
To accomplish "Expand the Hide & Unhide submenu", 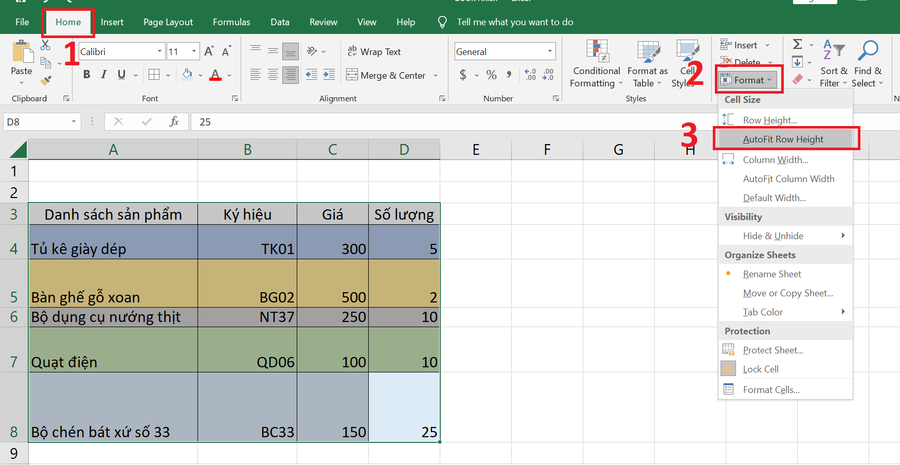I will click(x=786, y=235).
